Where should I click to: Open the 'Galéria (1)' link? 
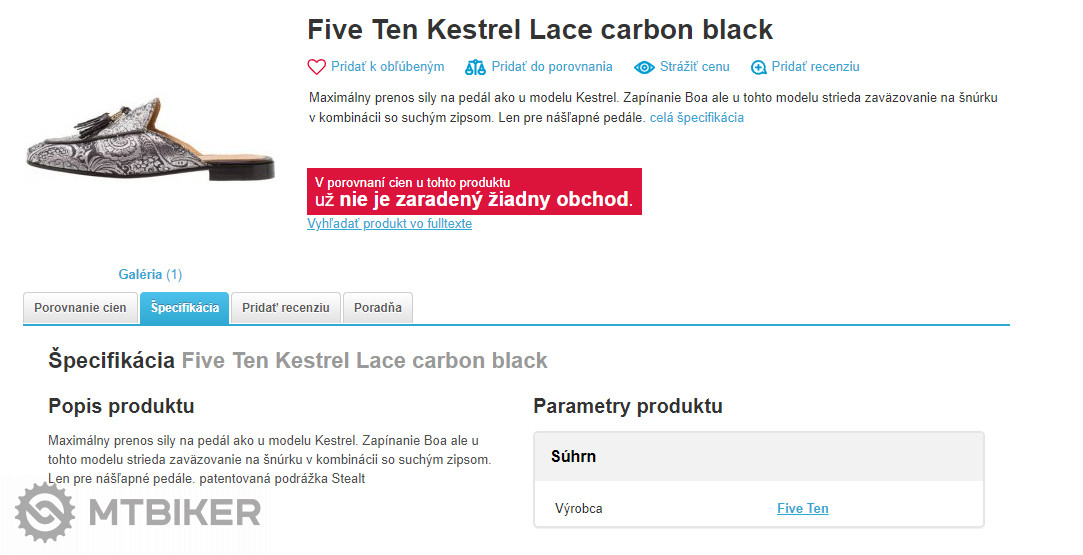[150, 274]
